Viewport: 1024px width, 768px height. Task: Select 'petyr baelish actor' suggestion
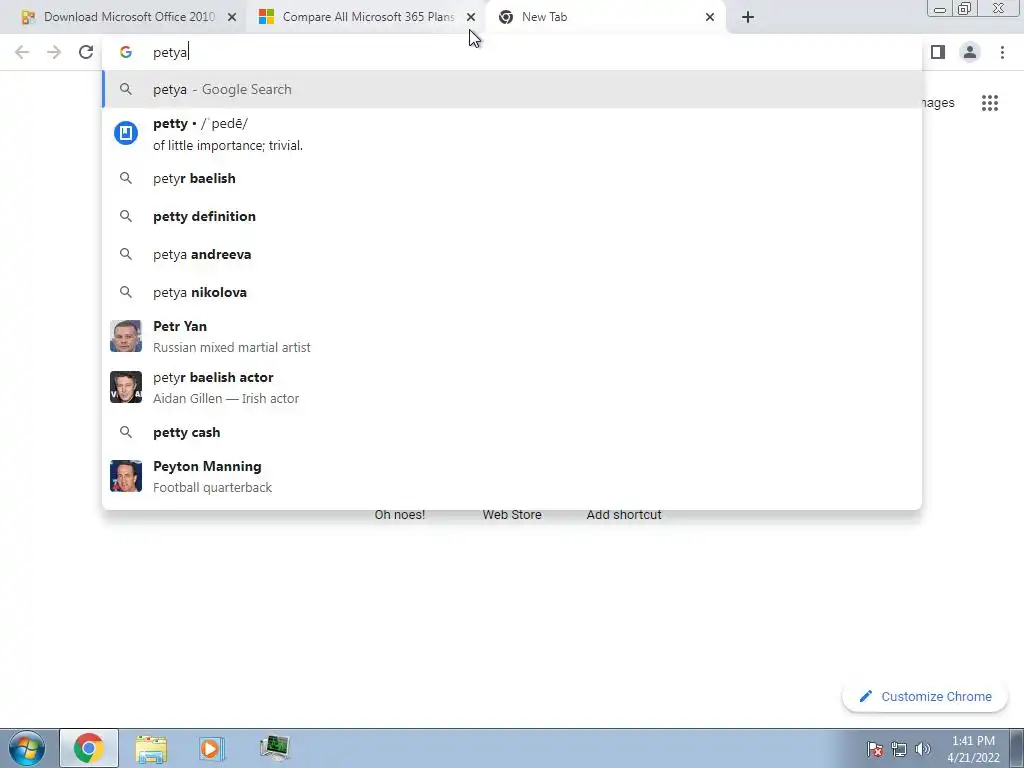512,387
